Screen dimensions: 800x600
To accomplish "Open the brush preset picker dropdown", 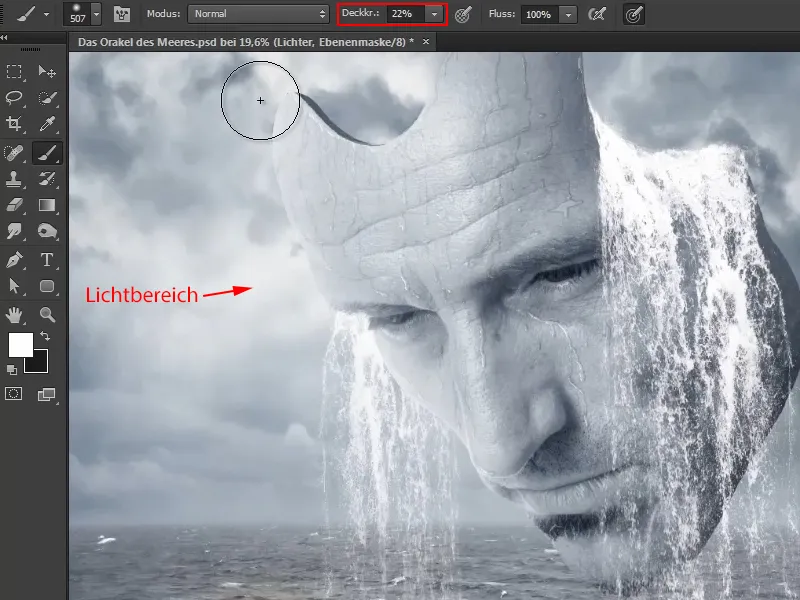I will pos(96,14).
